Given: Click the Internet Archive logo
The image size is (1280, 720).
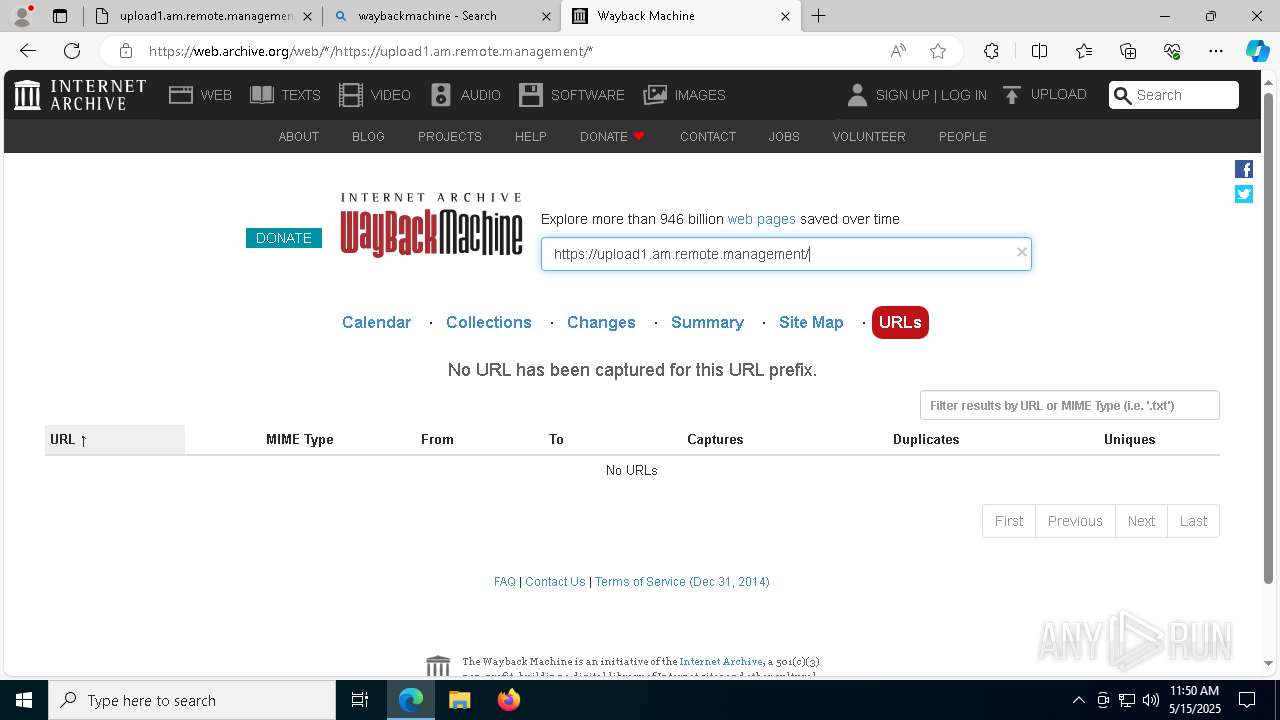Looking at the screenshot, I should pyautogui.click(x=80, y=95).
